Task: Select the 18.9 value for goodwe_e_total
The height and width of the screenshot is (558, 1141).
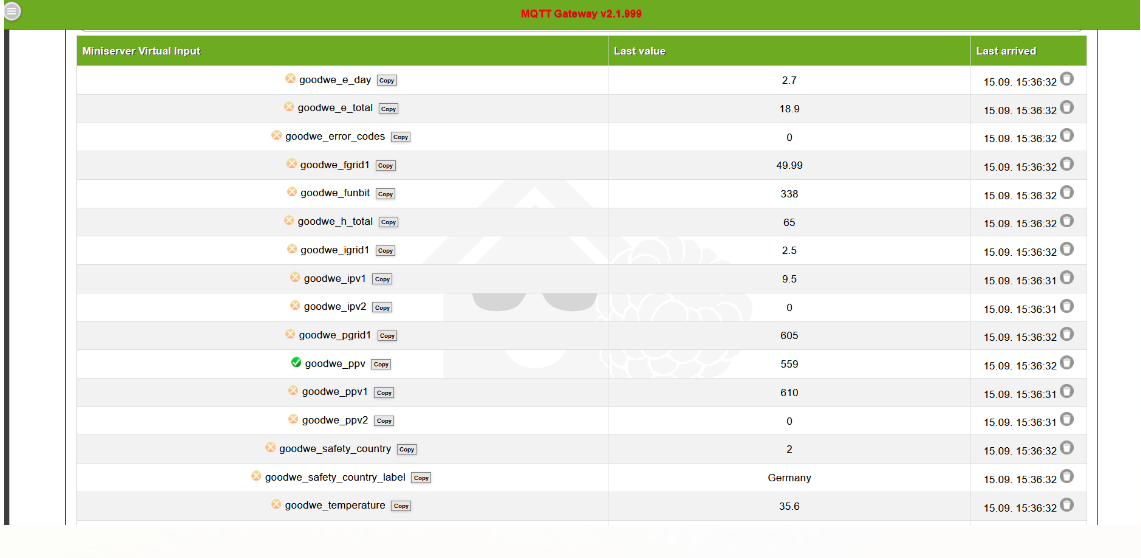Action: pyautogui.click(x=790, y=109)
